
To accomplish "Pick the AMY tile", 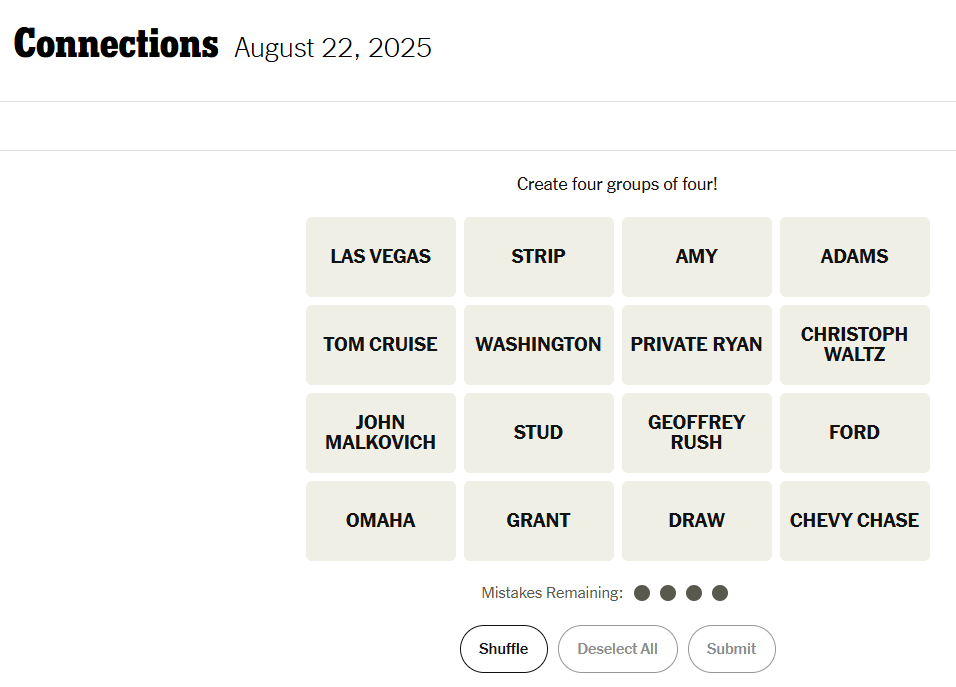I will (x=697, y=257).
